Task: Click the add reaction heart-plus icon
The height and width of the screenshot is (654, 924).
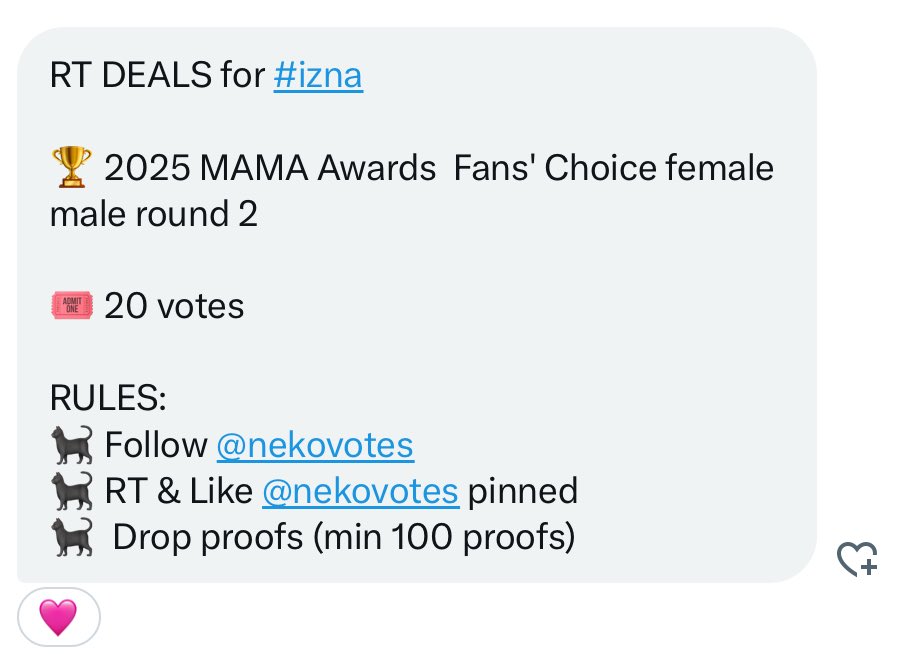Action: [857, 559]
